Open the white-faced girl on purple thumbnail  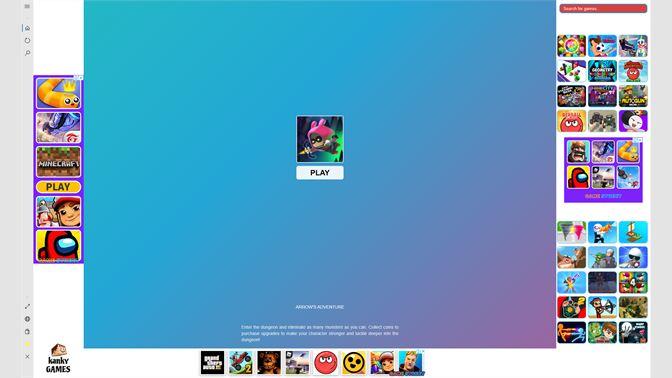633,121
